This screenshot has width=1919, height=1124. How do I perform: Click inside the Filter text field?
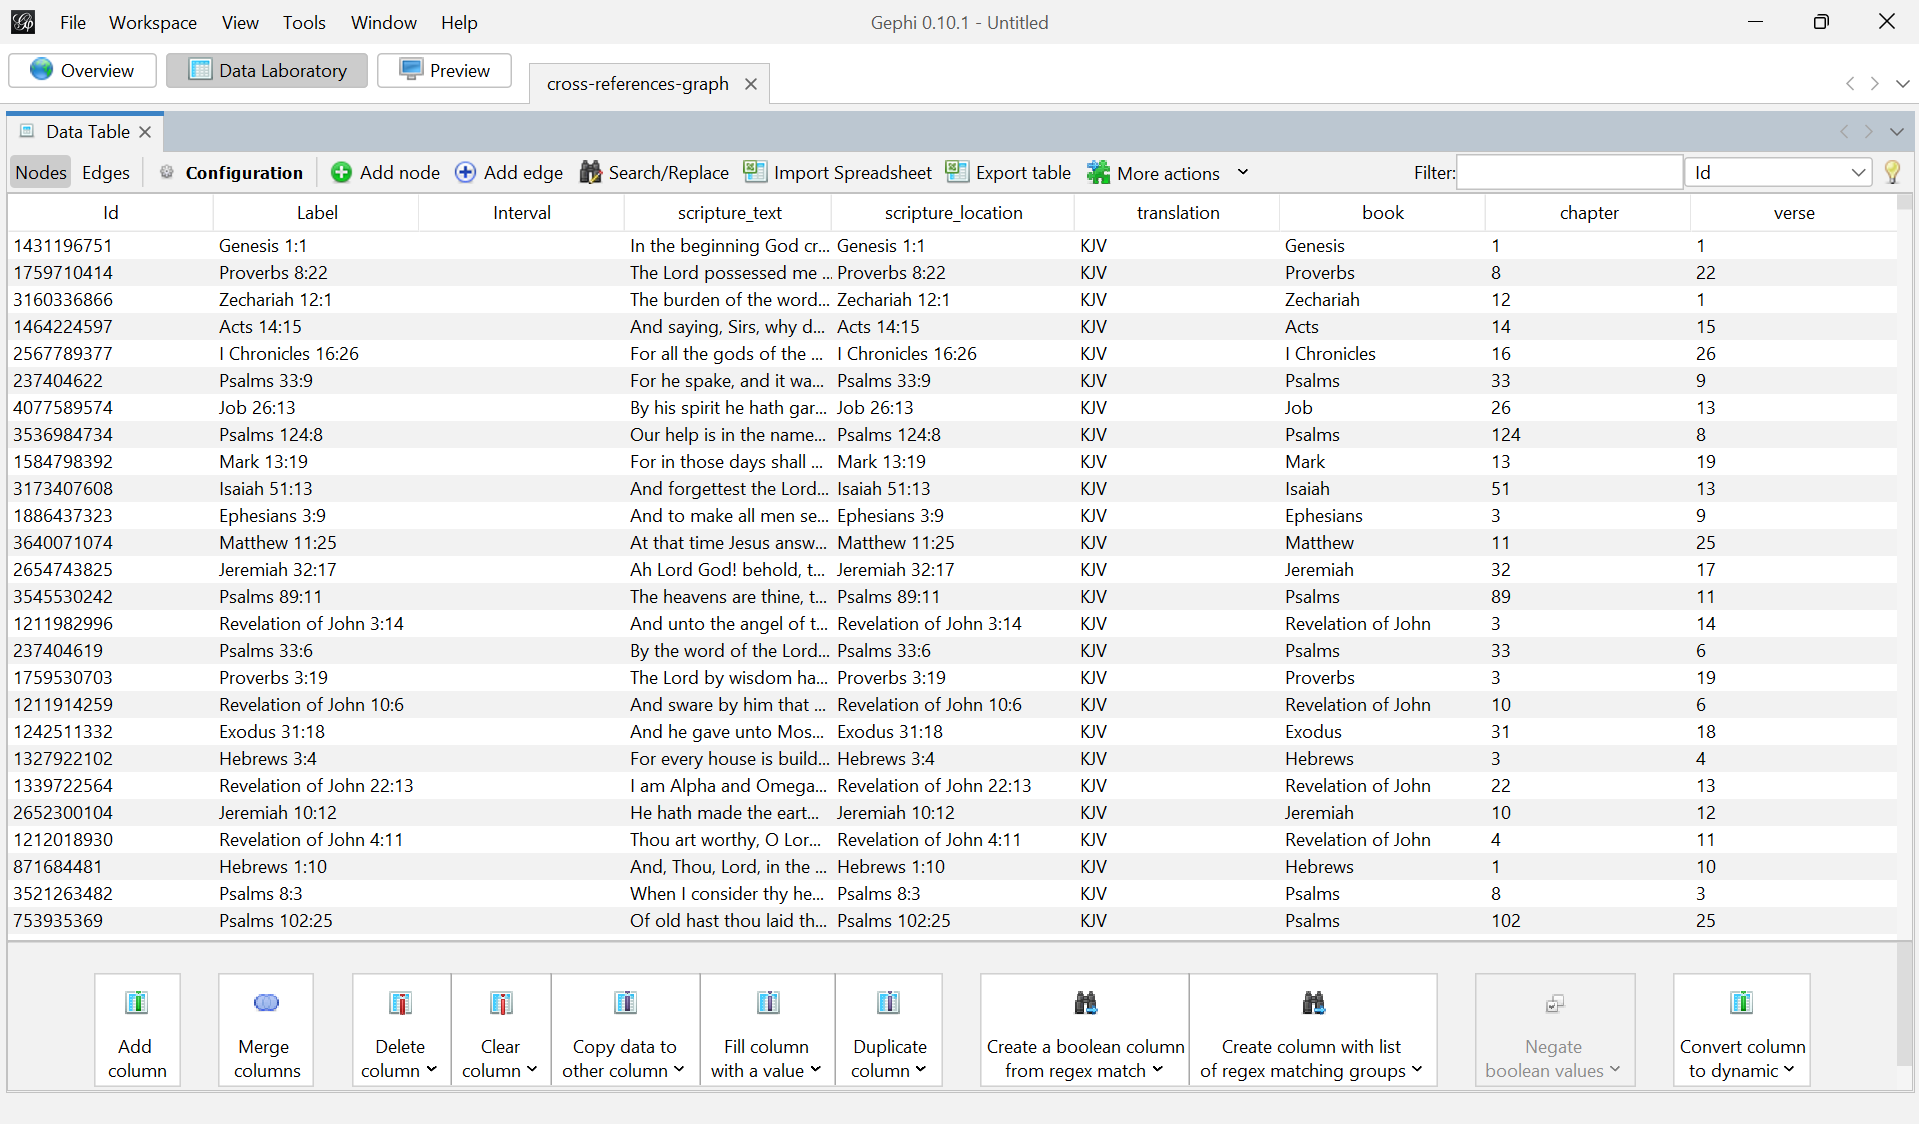click(x=1570, y=172)
